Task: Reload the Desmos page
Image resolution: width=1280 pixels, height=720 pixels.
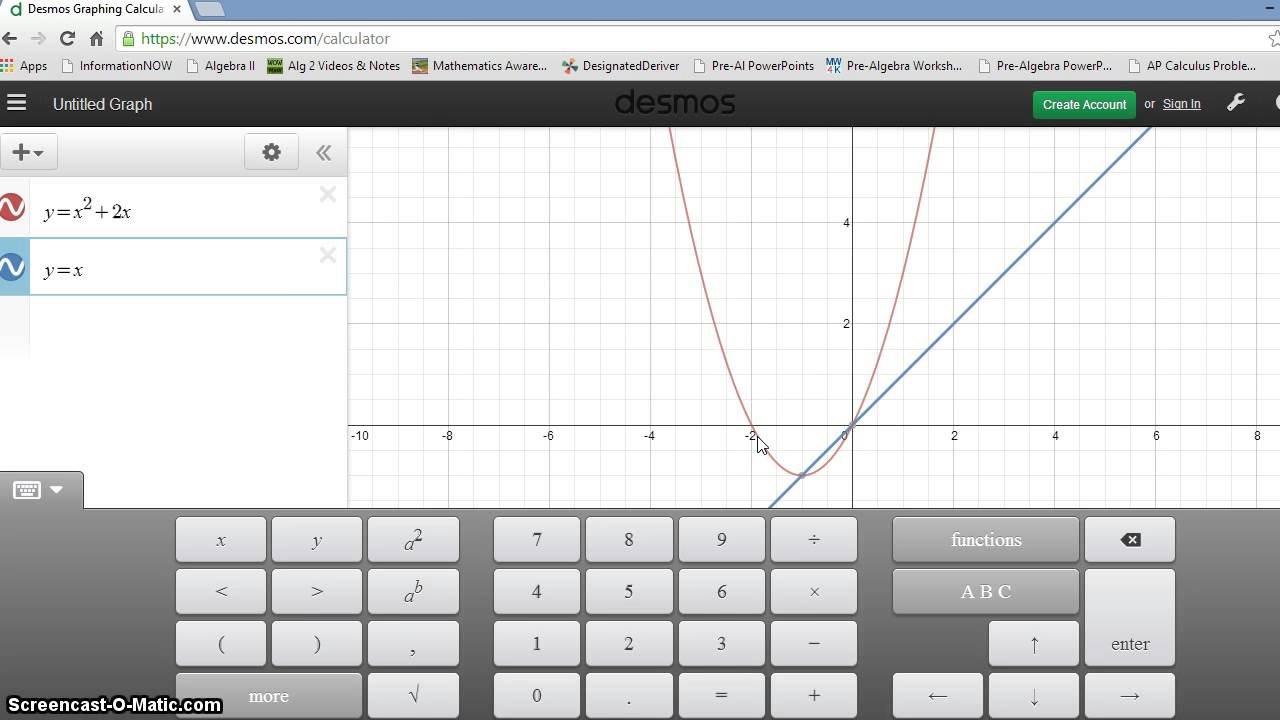Action: coord(67,38)
